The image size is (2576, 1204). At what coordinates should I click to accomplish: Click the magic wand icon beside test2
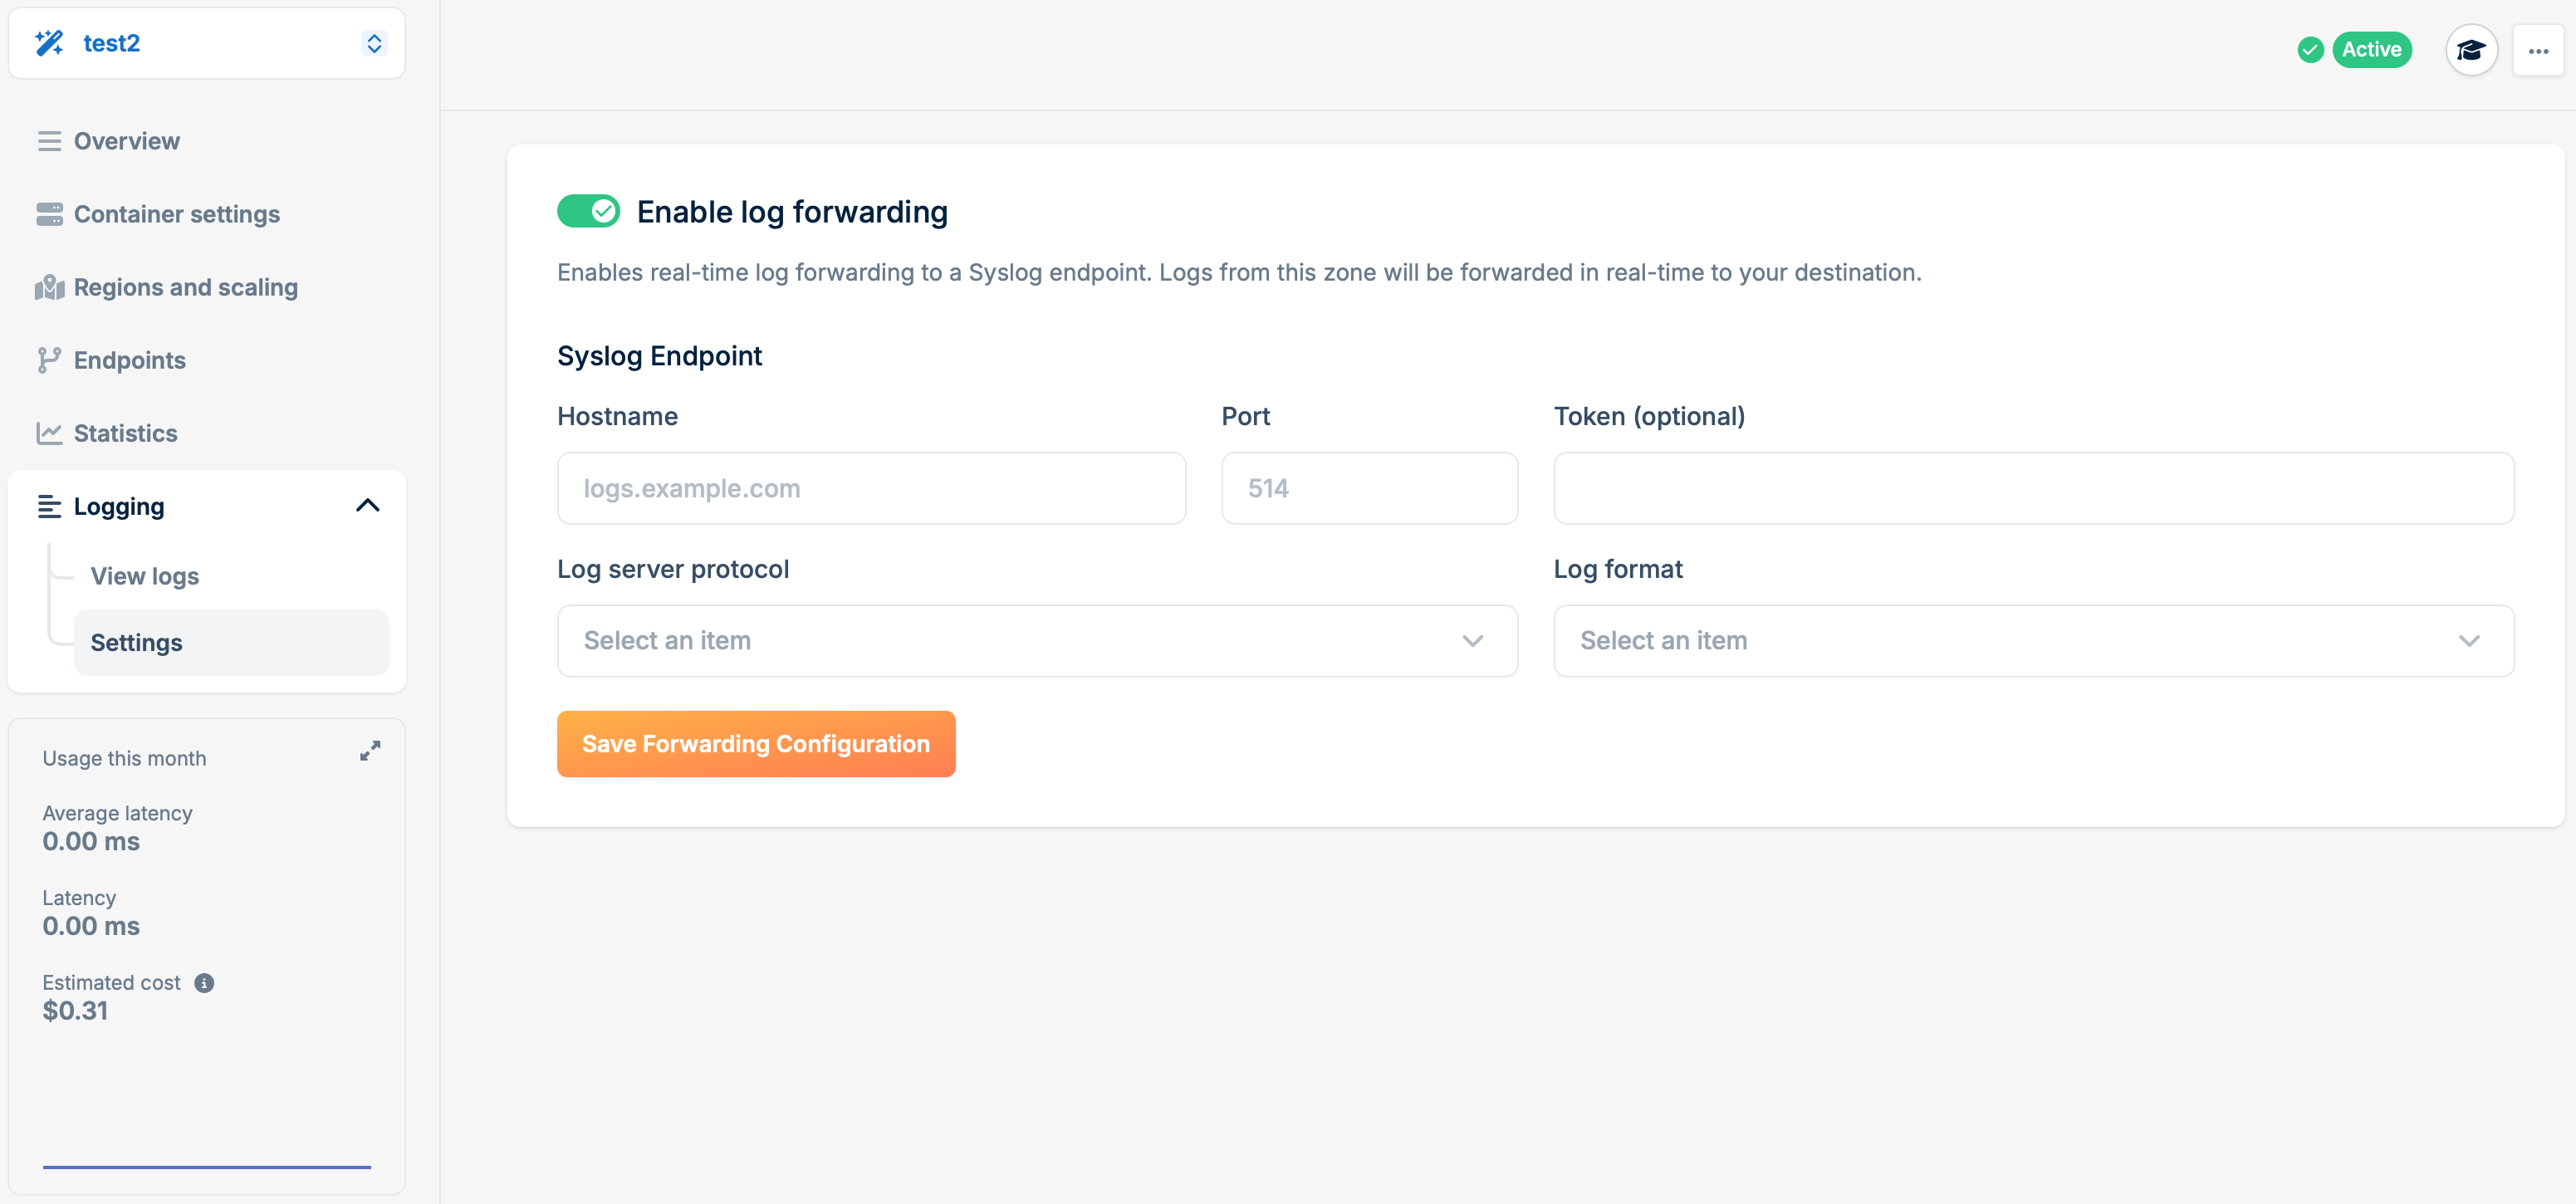(49, 43)
